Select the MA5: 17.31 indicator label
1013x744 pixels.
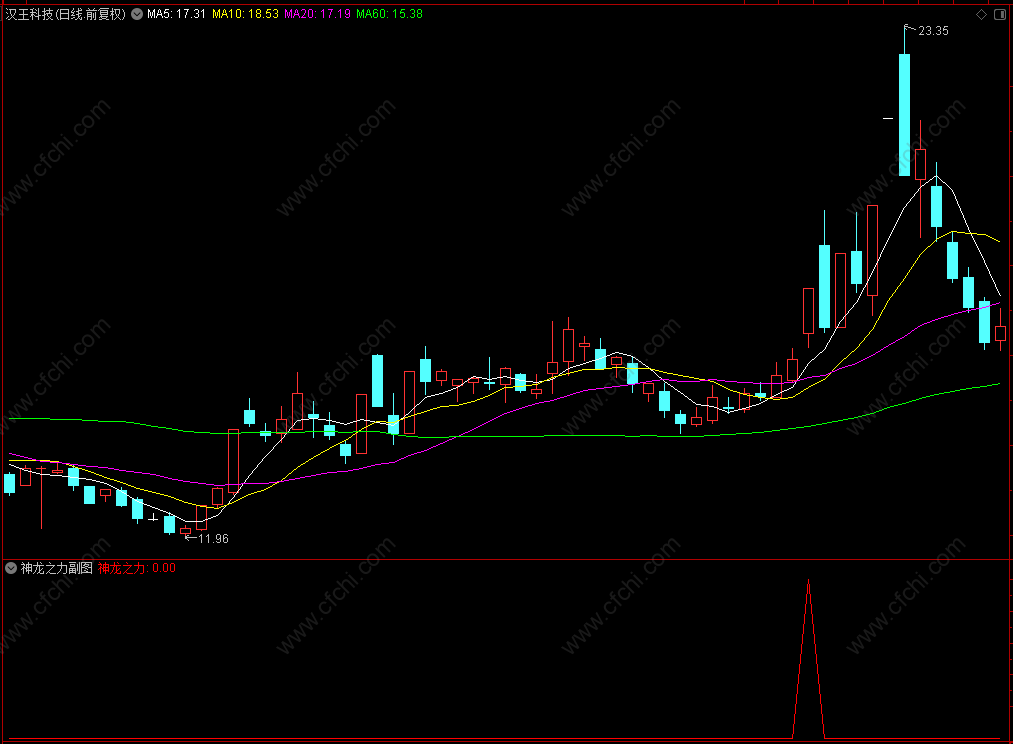point(176,14)
